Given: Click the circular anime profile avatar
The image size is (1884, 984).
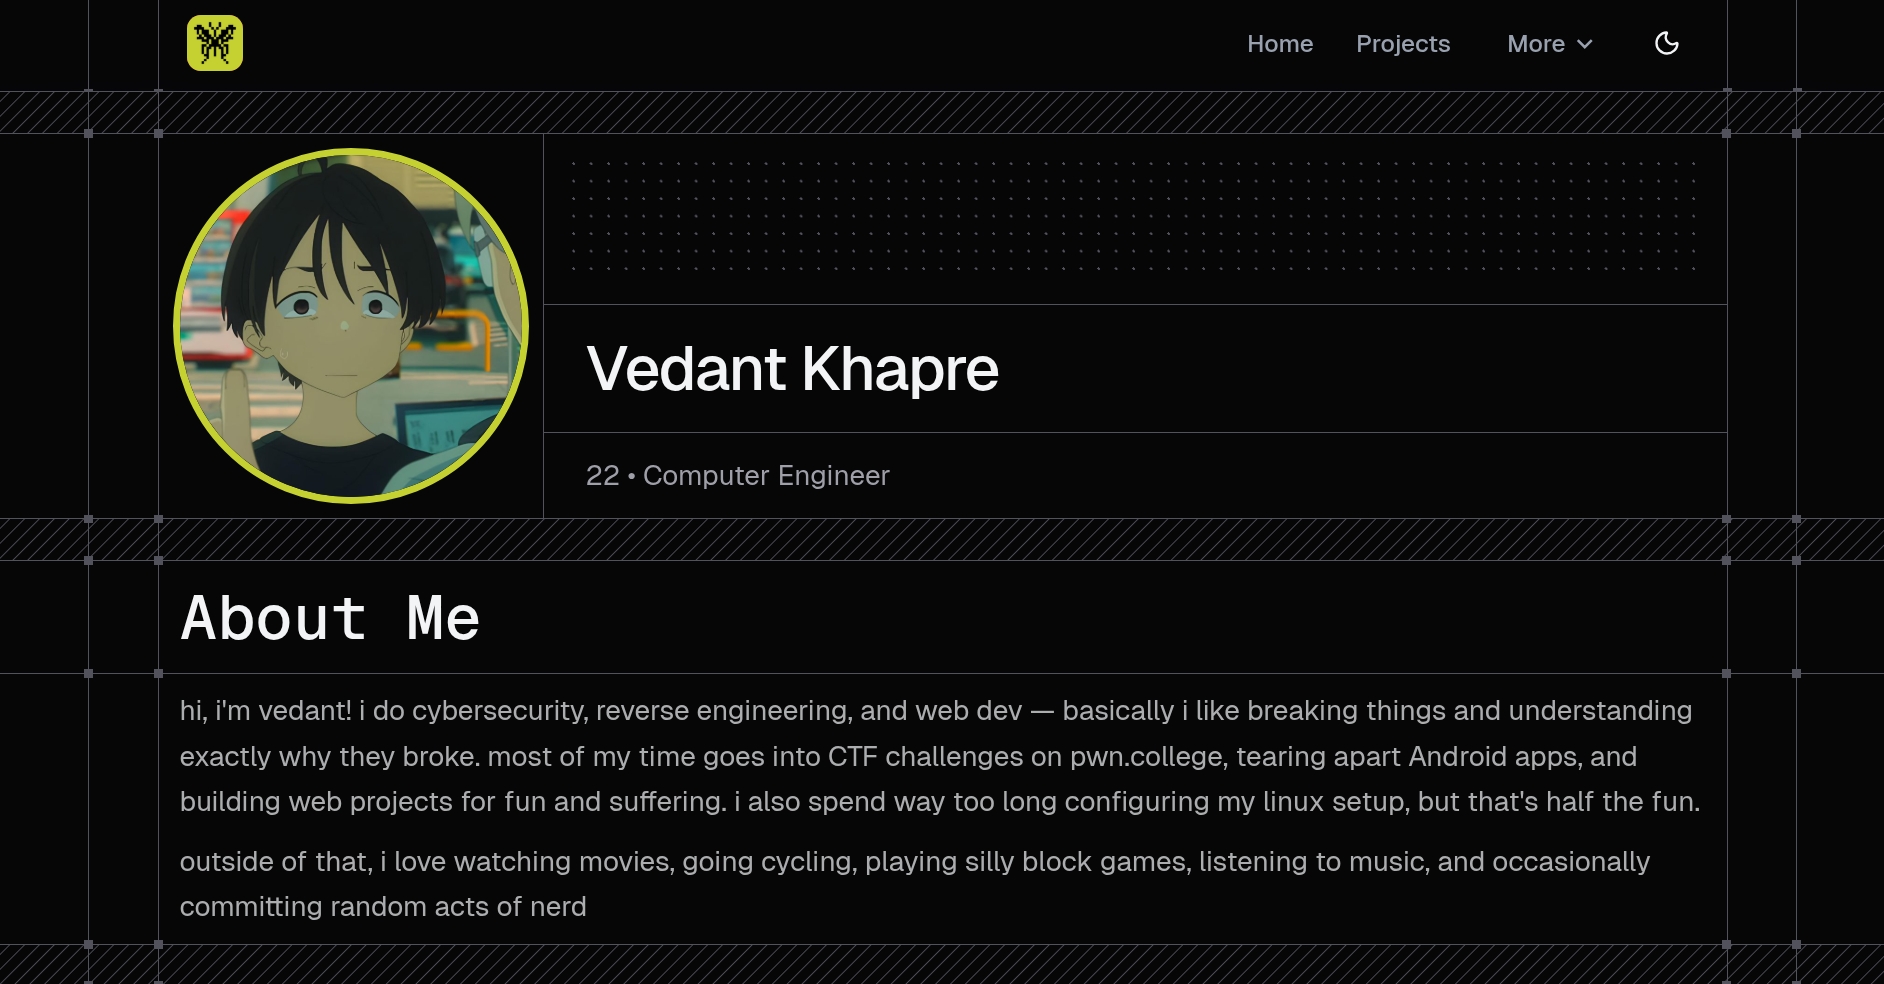Looking at the screenshot, I should 351,326.
